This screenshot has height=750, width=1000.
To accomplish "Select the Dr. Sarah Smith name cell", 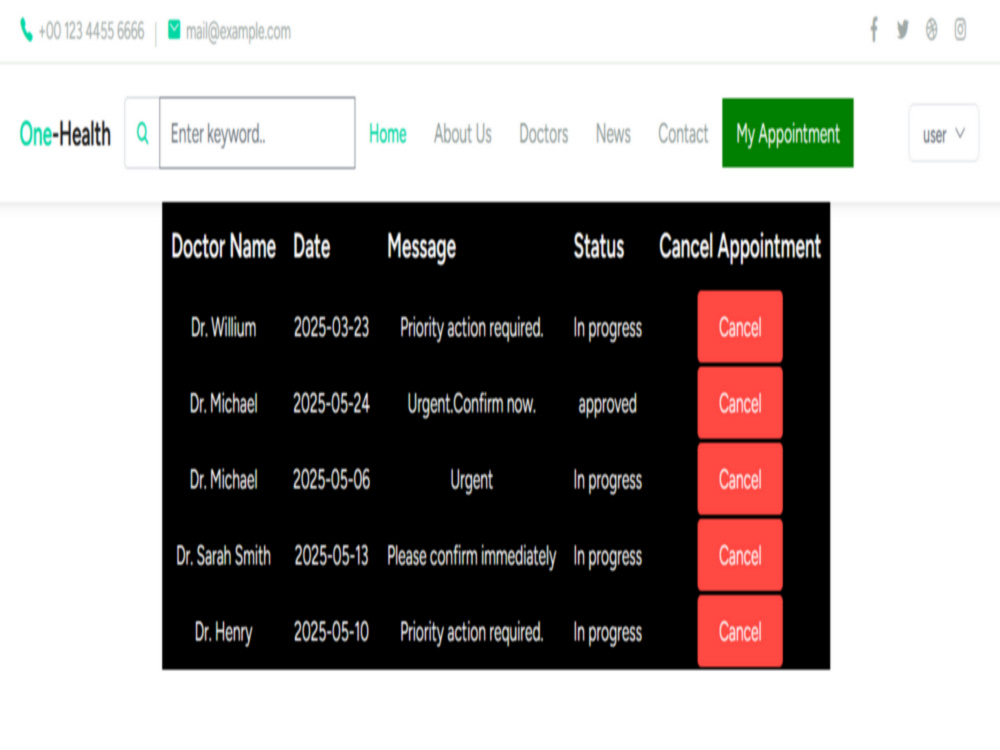I will (x=223, y=555).
